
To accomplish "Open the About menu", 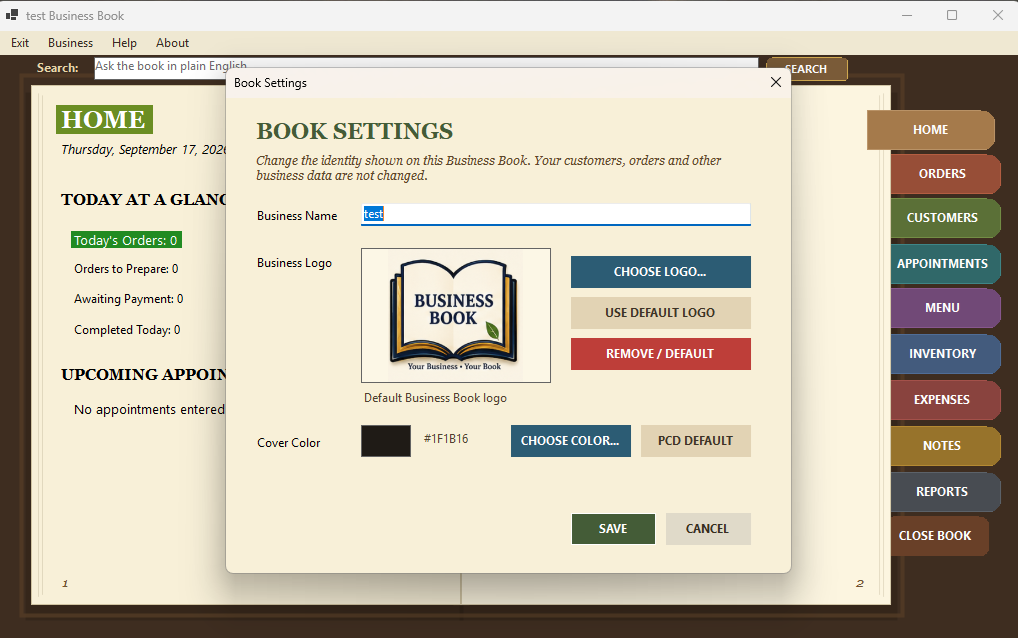I will point(172,43).
